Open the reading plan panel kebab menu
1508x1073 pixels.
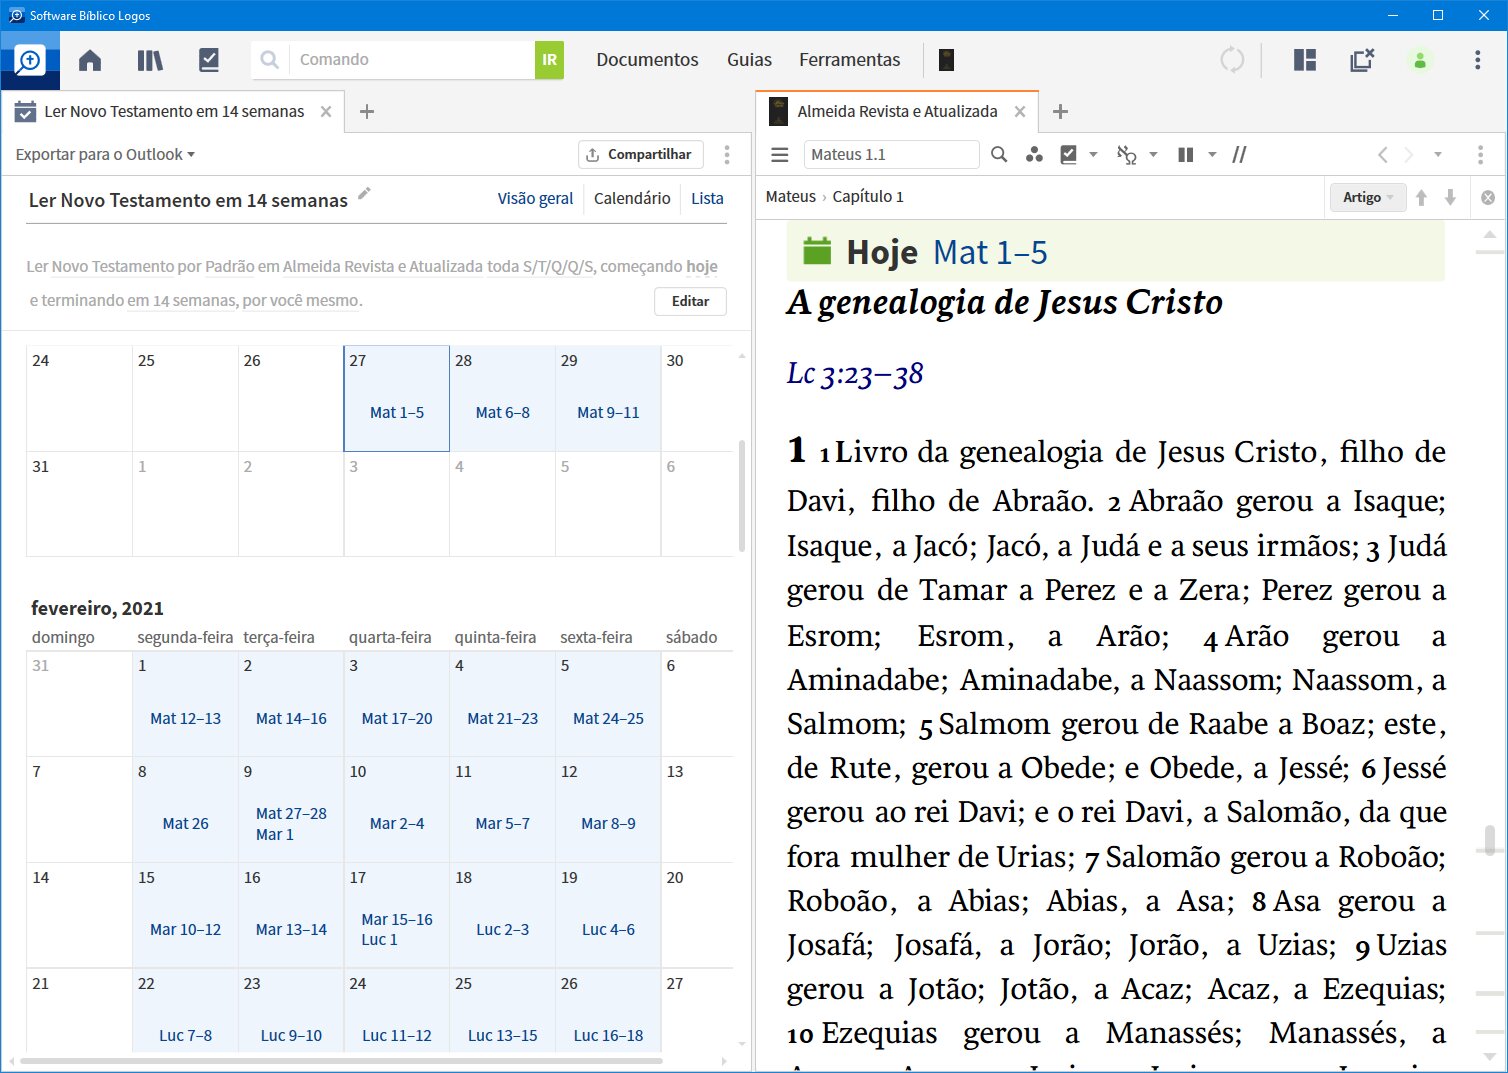[x=727, y=155]
